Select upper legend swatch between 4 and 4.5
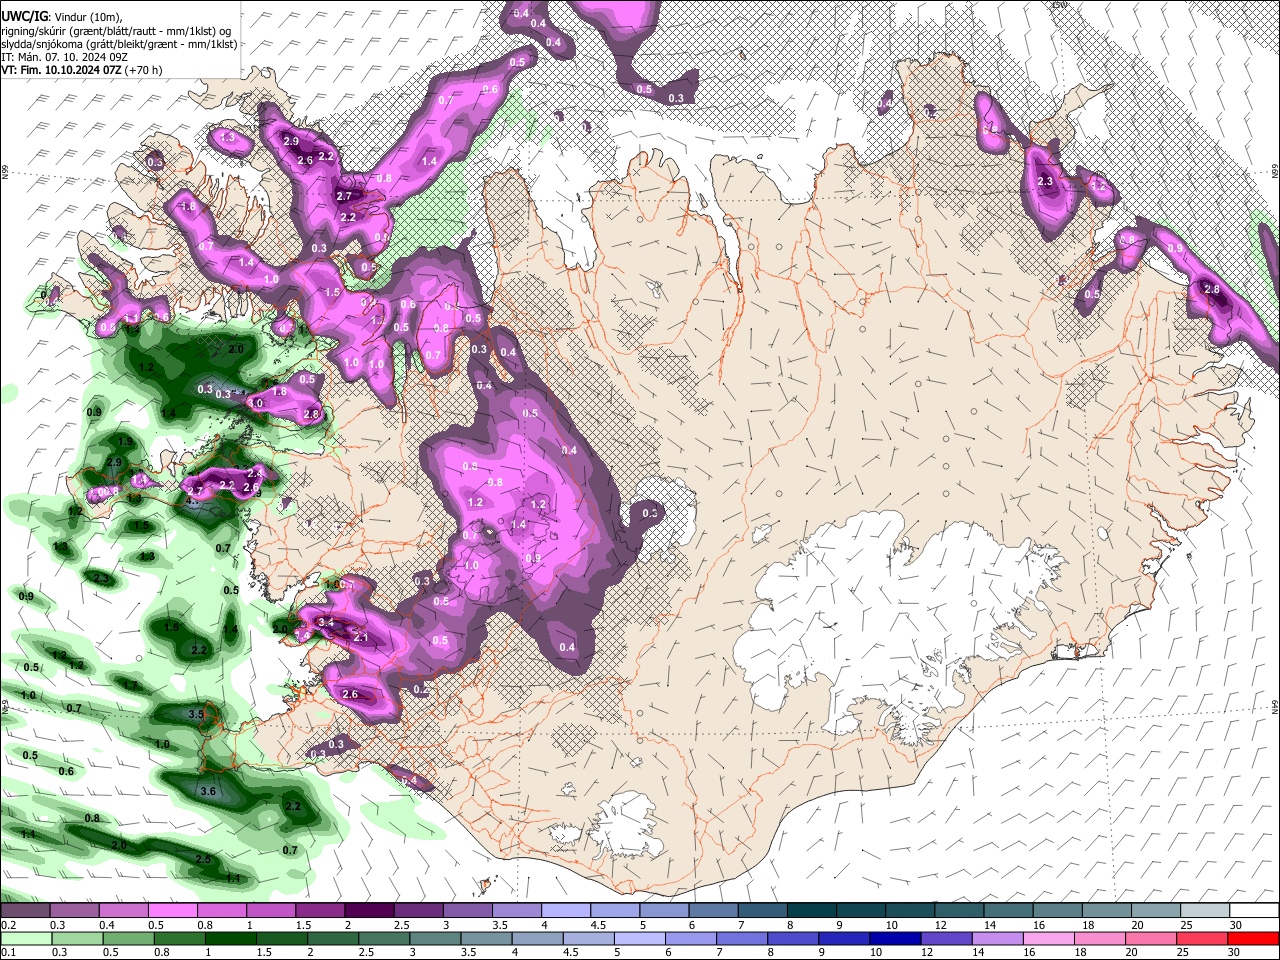The width and height of the screenshot is (1280, 960). (x=564, y=911)
